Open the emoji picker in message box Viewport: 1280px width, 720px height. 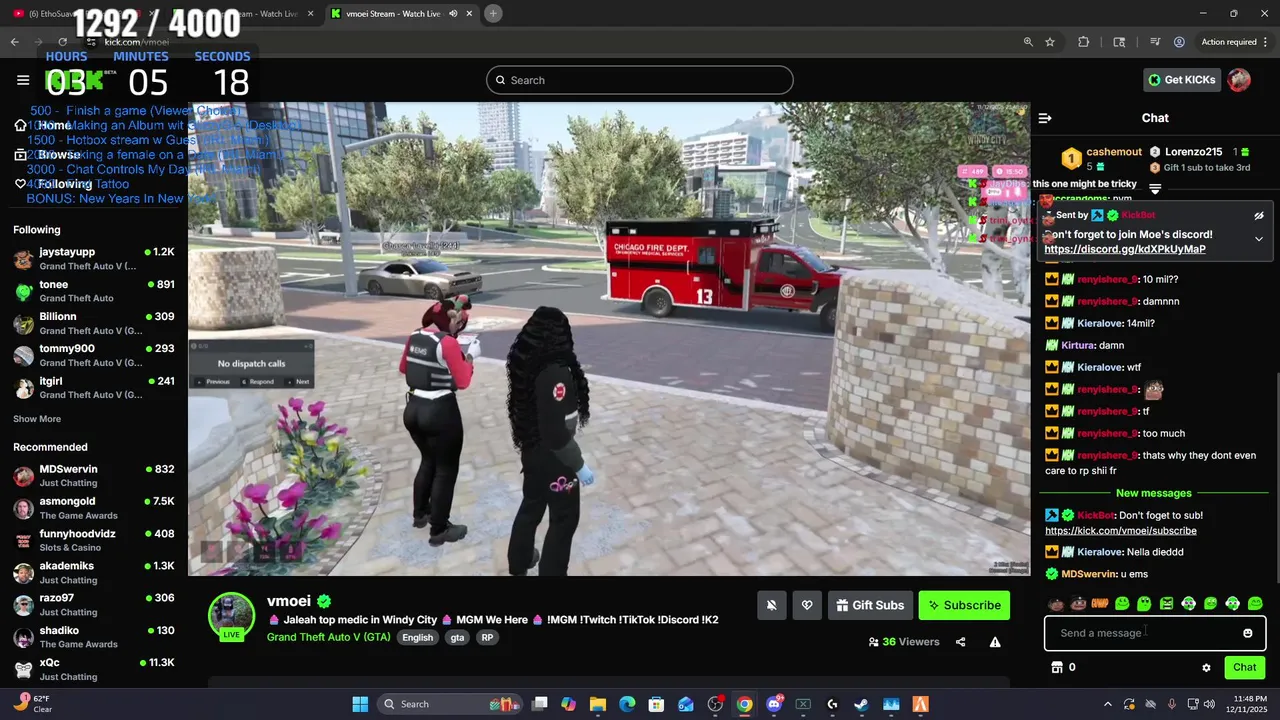(x=1247, y=633)
